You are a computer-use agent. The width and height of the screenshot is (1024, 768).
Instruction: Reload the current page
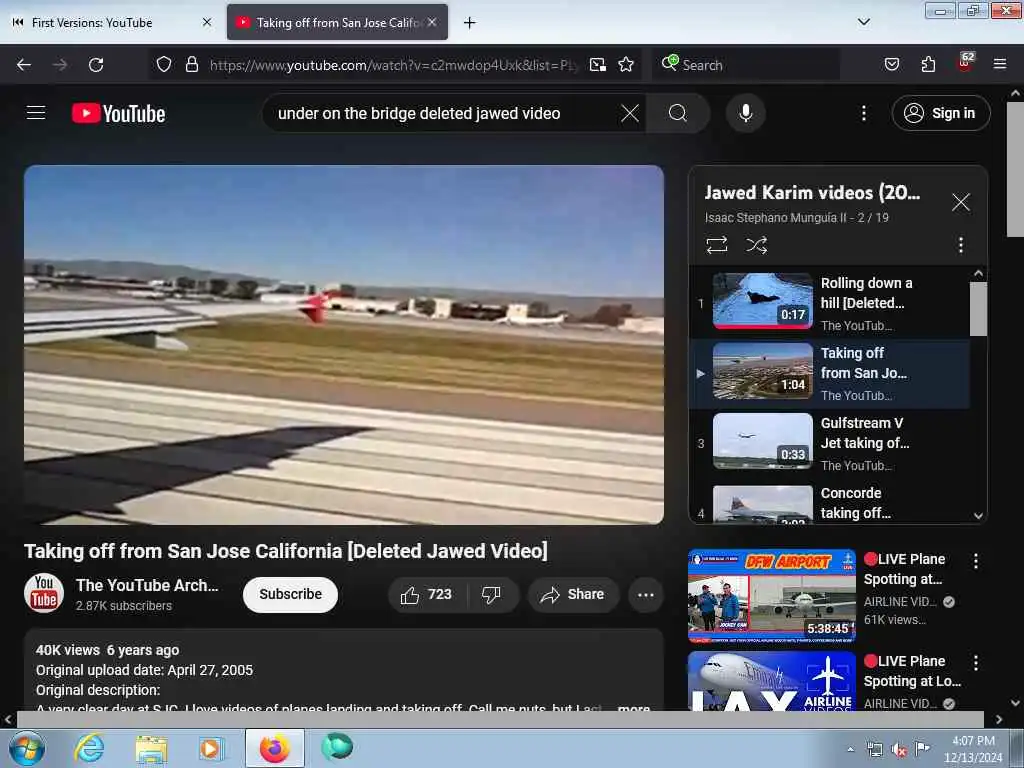click(96, 65)
